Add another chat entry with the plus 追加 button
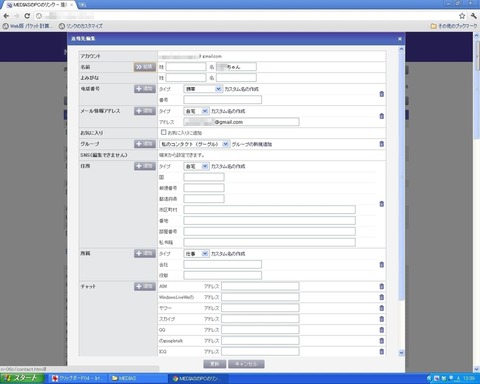Image resolution: width=480 pixels, height=384 pixels. coord(145,286)
